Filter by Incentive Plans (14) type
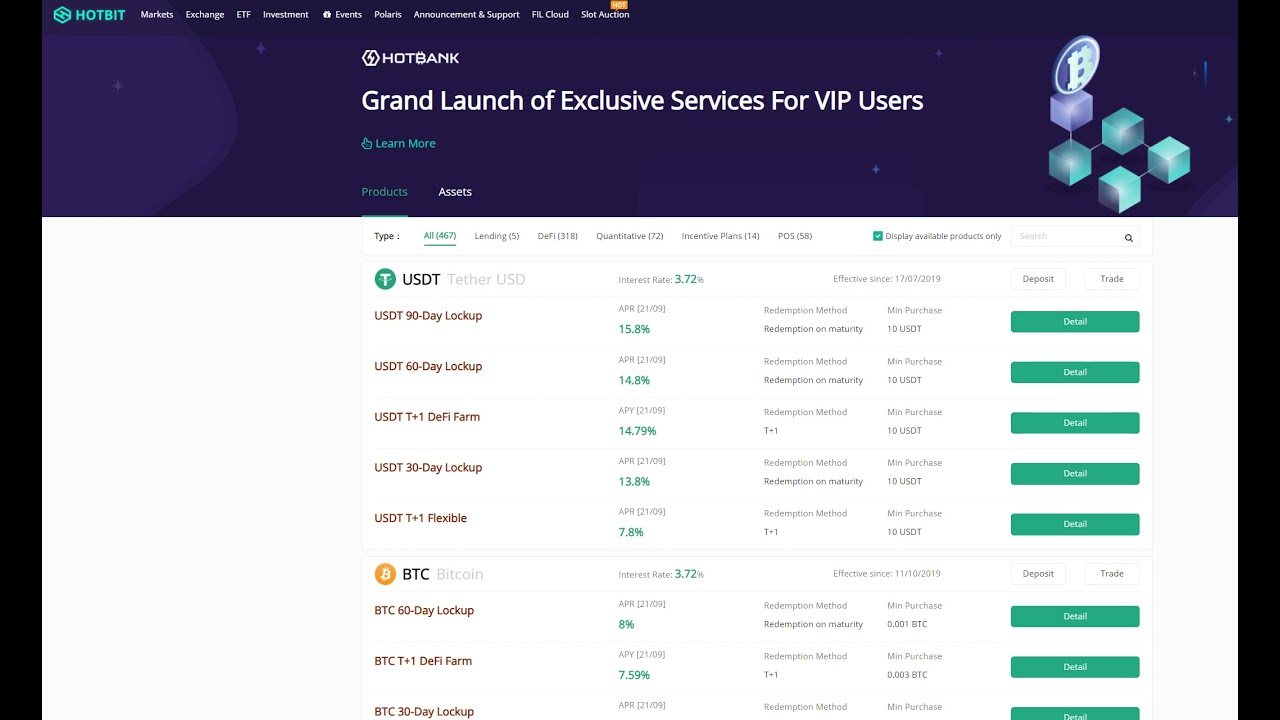The width and height of the screenshot is (1280, 720). [721, 236]
